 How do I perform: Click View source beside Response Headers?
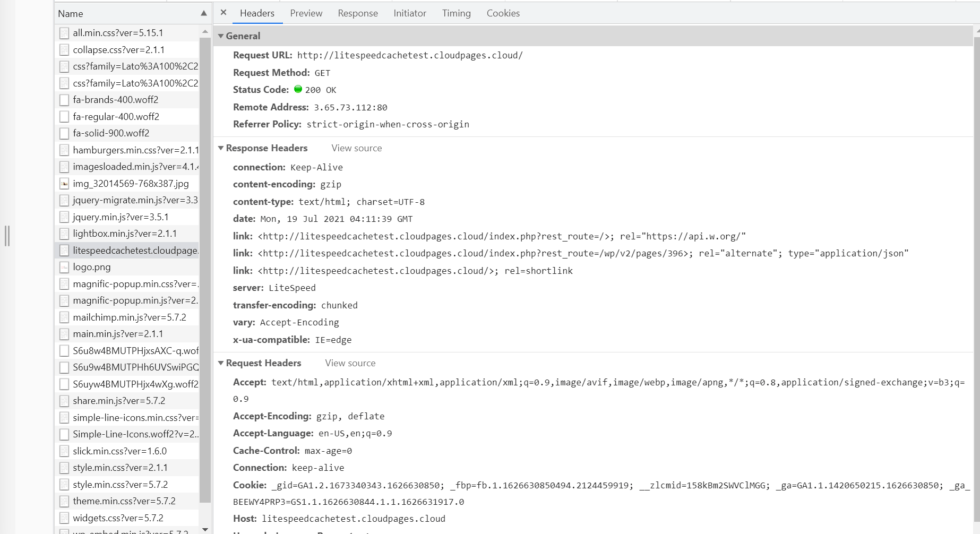(x=356, y=148)
